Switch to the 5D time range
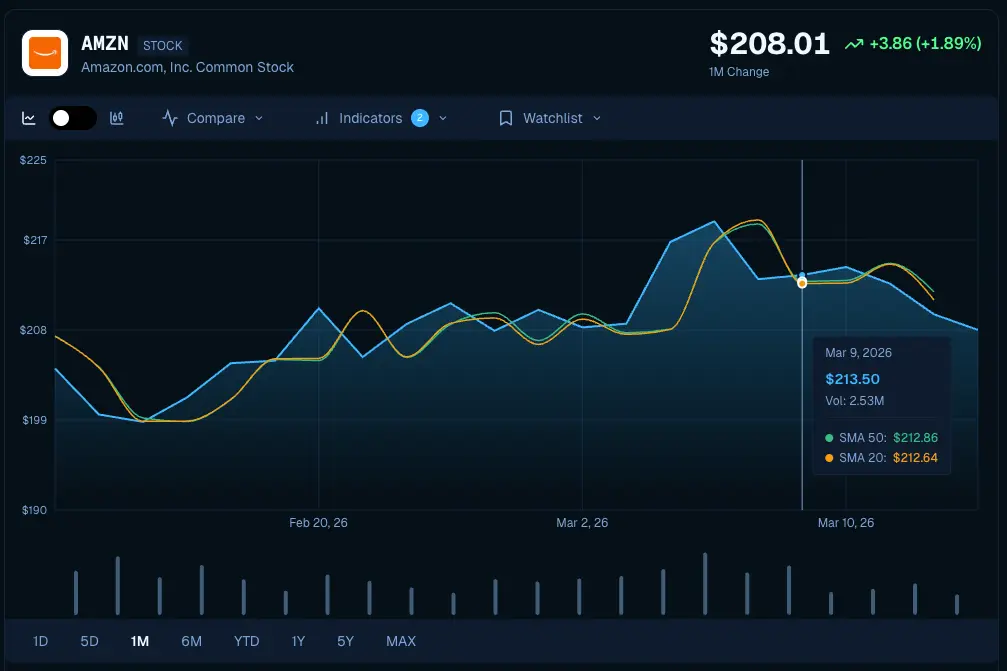This screenshot has height=671, width=1007. pos(89,641)
